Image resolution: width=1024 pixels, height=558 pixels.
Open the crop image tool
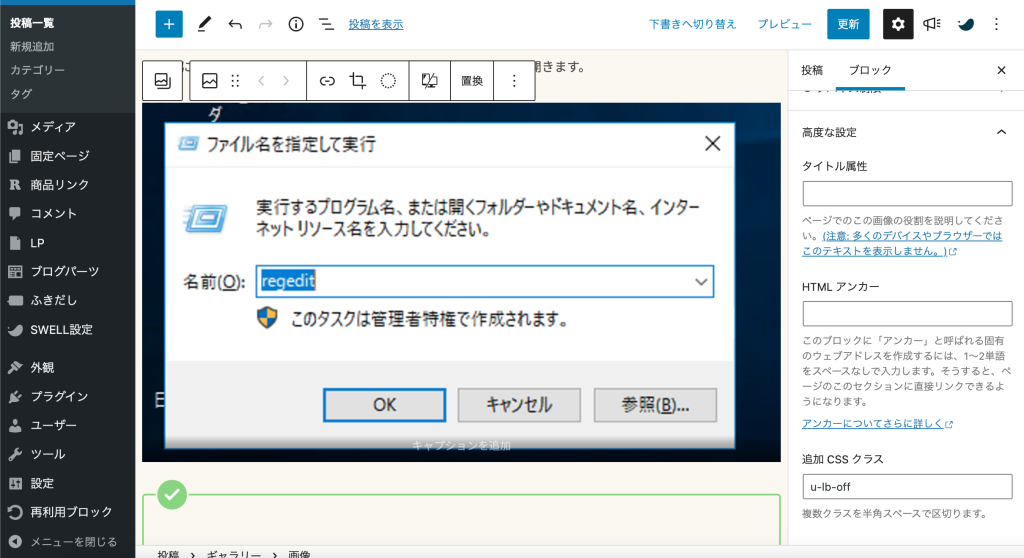(x=357, y=80)
